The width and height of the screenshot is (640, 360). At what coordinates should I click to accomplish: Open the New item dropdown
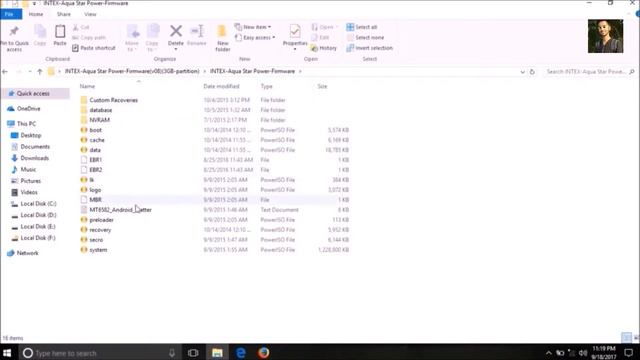pos(253,27)
